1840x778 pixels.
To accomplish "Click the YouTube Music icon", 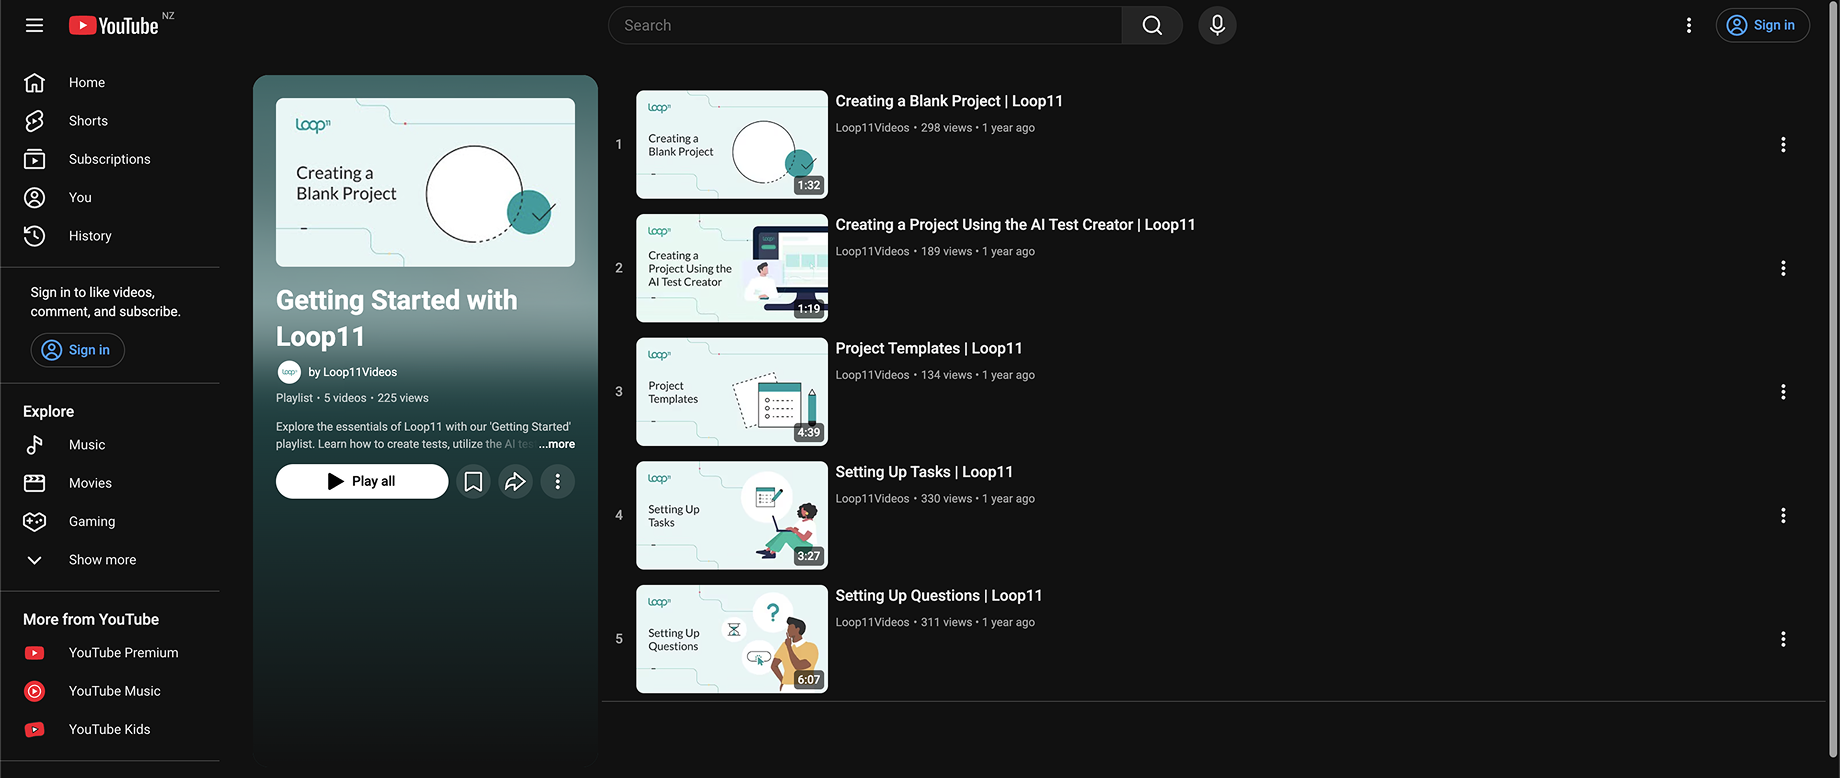I will tap(35, 691).
